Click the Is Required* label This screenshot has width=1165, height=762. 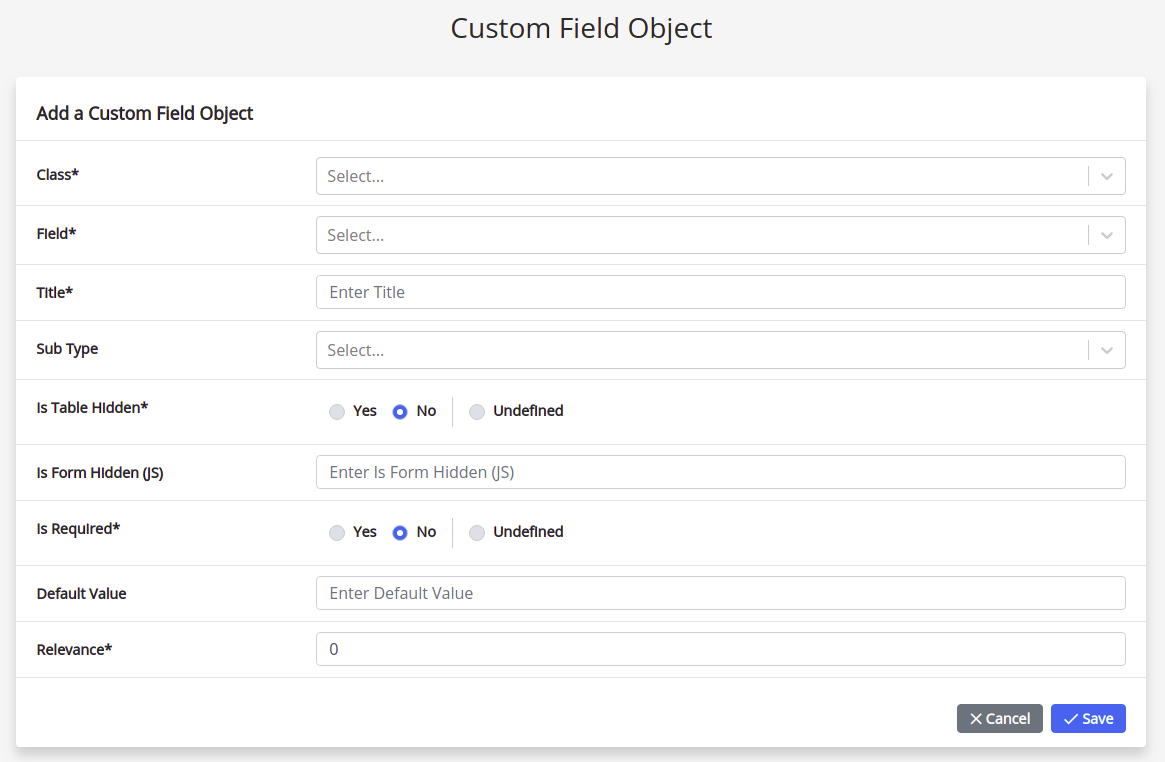click(x=78, y=529)
